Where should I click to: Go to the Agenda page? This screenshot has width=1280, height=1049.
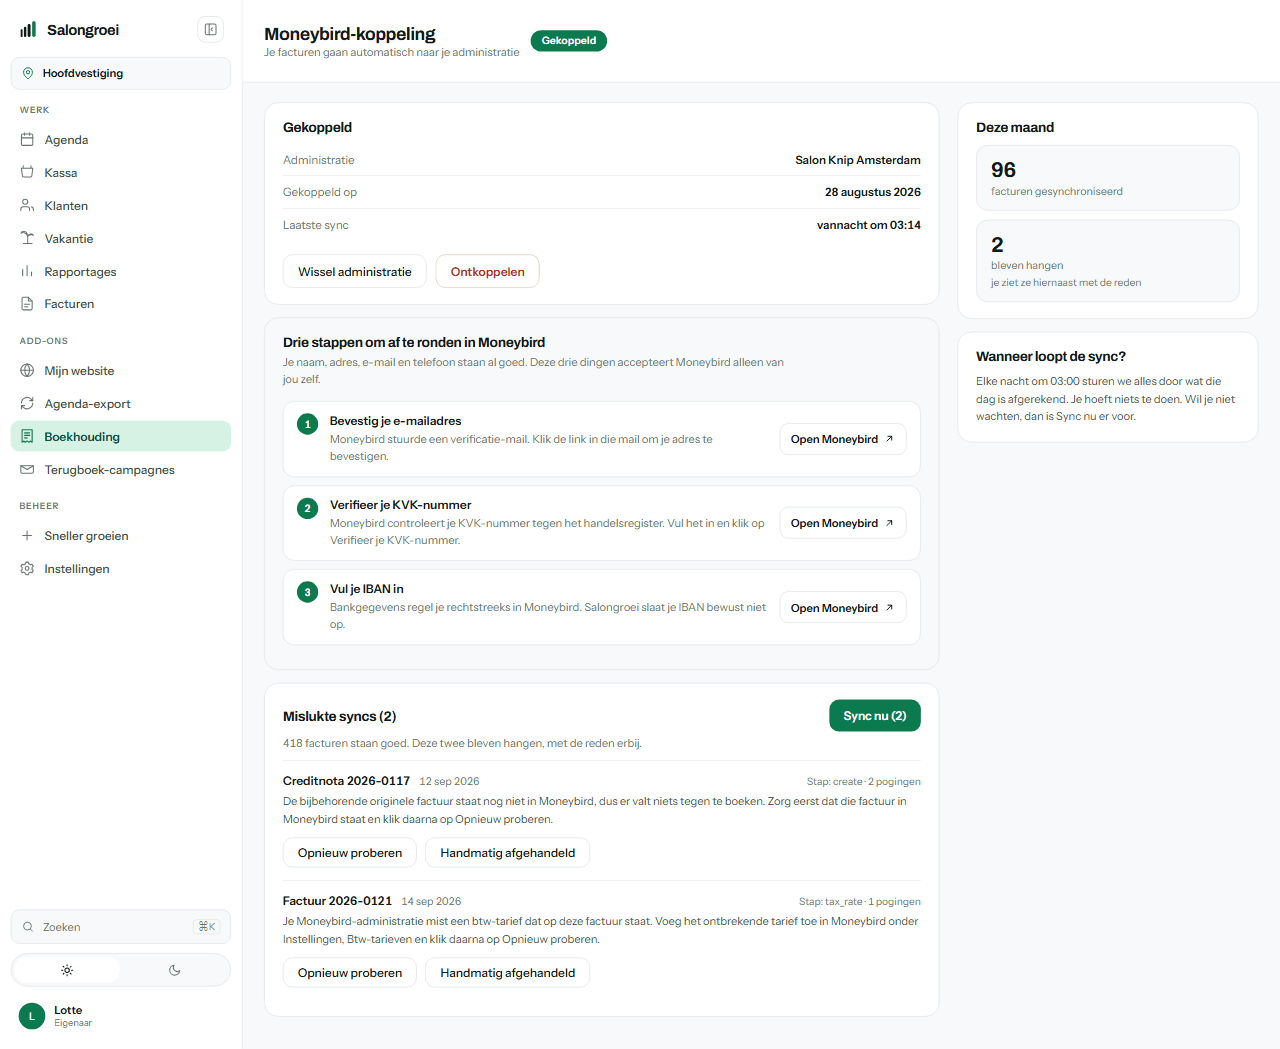121,140
